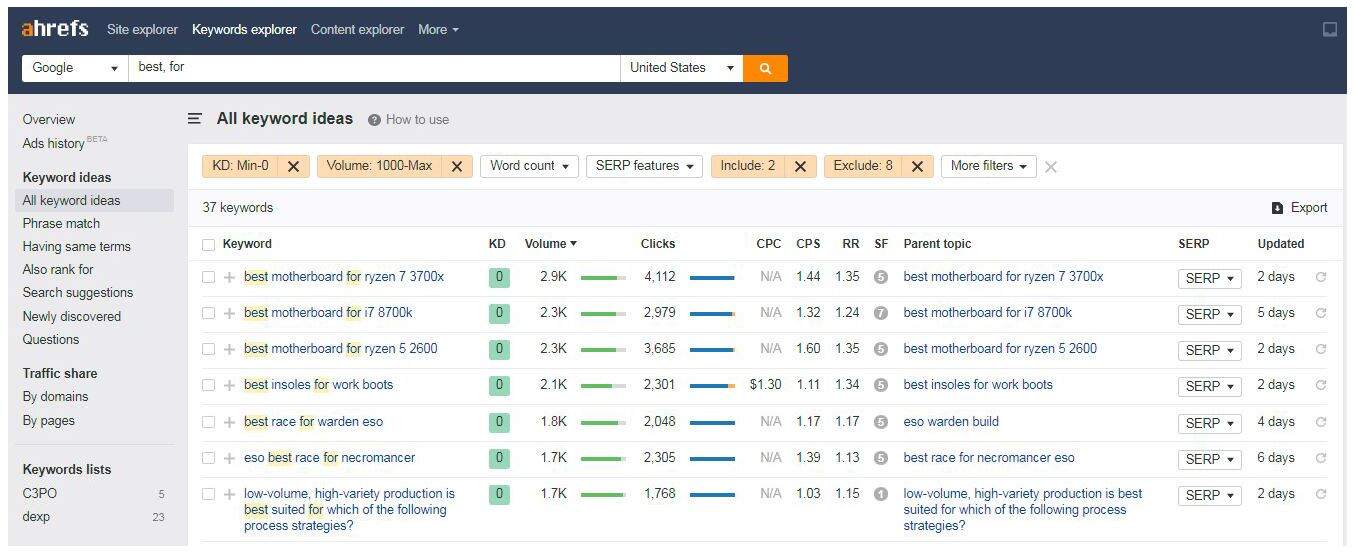The height and width of the screenshot is (555, 1355).
Task: Click the top-right display icon in header
Action: coord(1329,30)
